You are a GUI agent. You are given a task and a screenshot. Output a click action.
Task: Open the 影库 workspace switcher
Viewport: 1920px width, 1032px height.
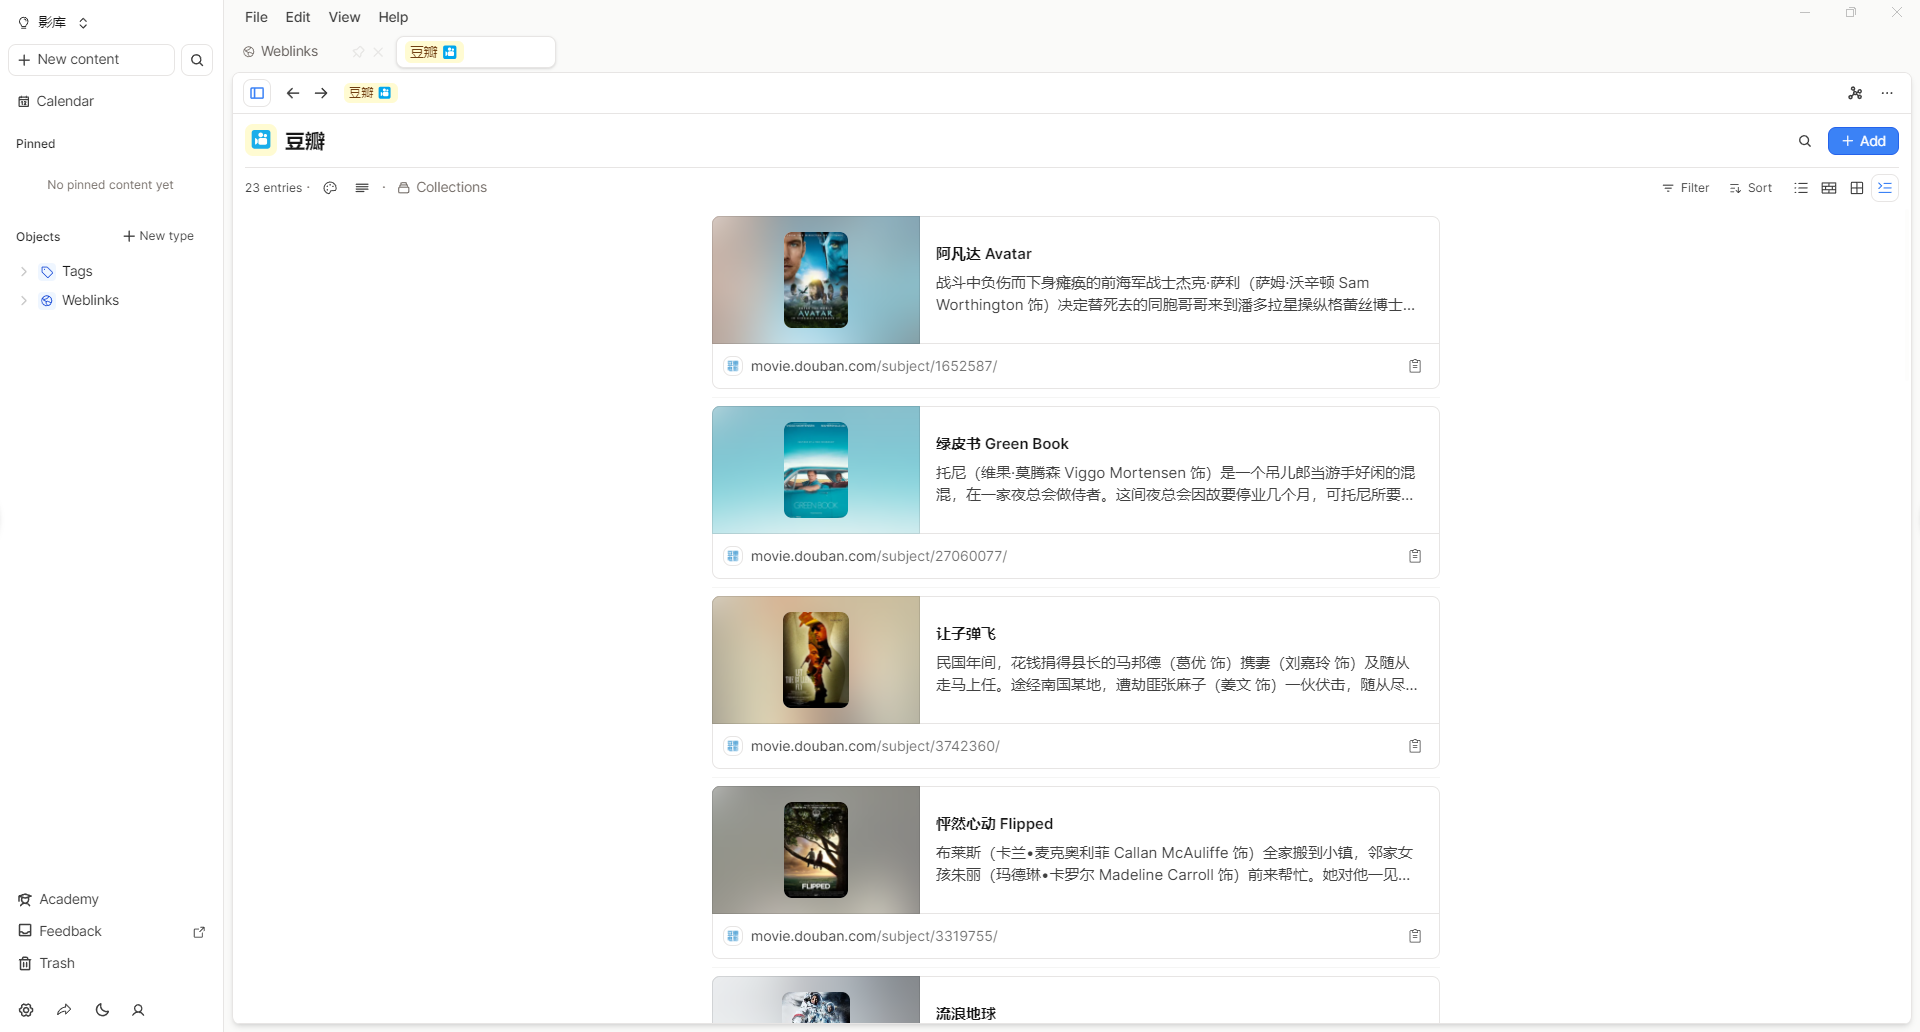(x=53, y=22)
